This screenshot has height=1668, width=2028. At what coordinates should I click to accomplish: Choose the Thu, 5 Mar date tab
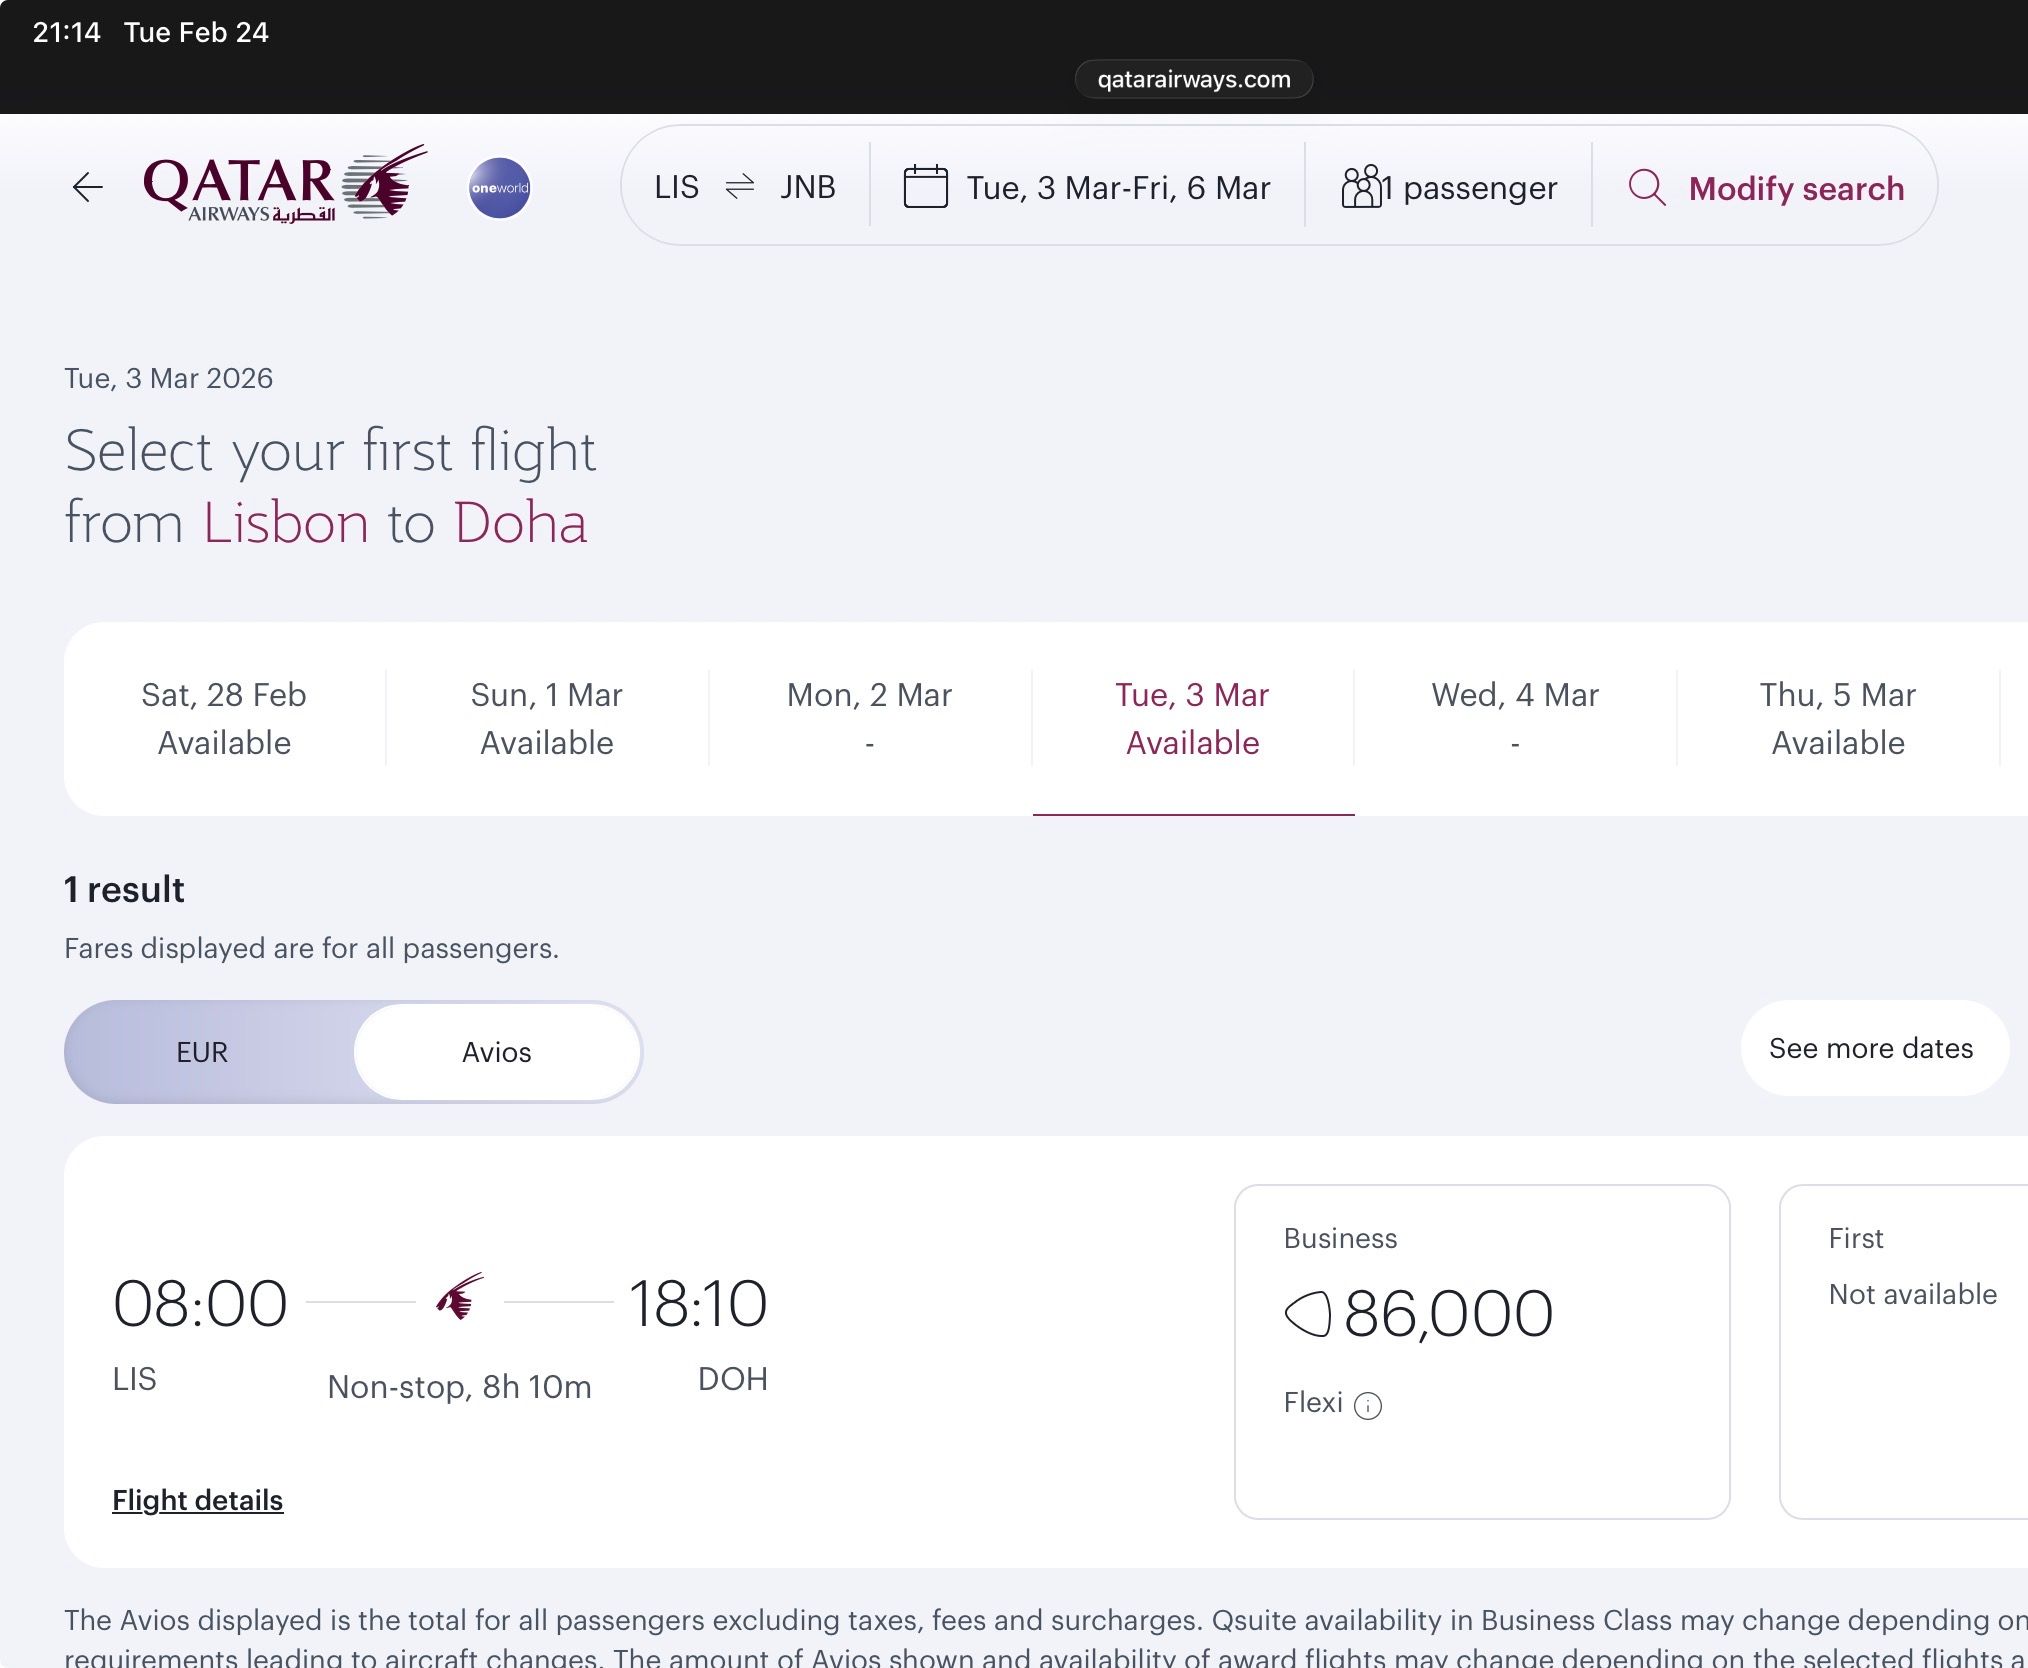coord(1838,718)
